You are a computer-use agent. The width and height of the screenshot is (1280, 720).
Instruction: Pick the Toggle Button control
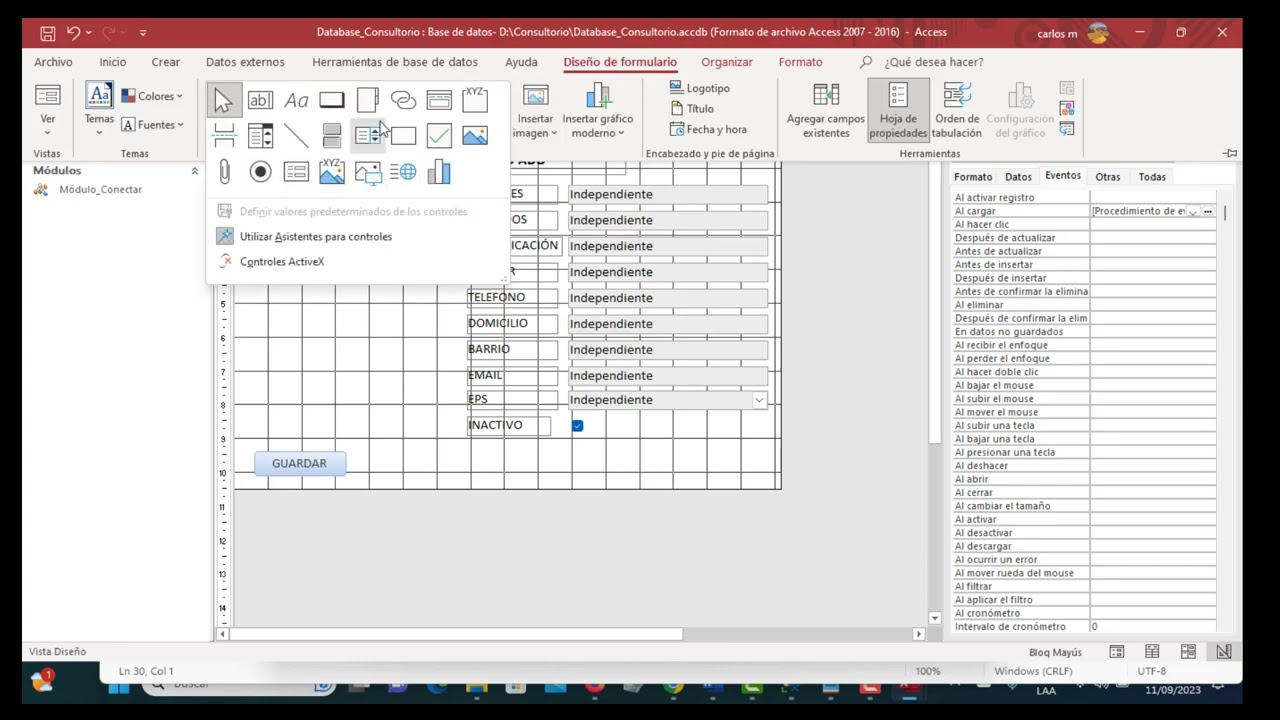(x=332, y=136)
